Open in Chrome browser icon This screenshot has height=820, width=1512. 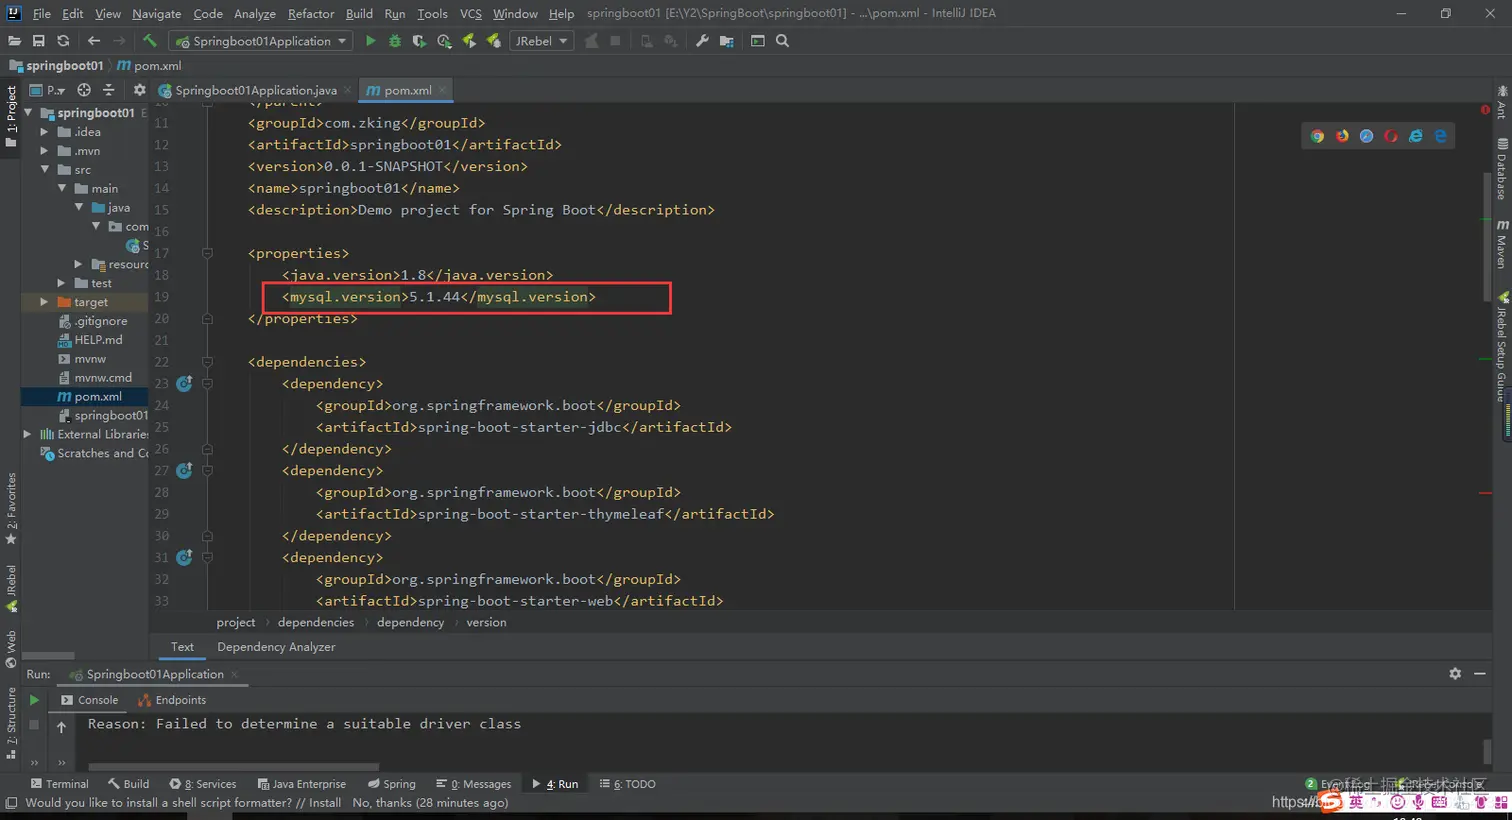(x=1317, y=136)
